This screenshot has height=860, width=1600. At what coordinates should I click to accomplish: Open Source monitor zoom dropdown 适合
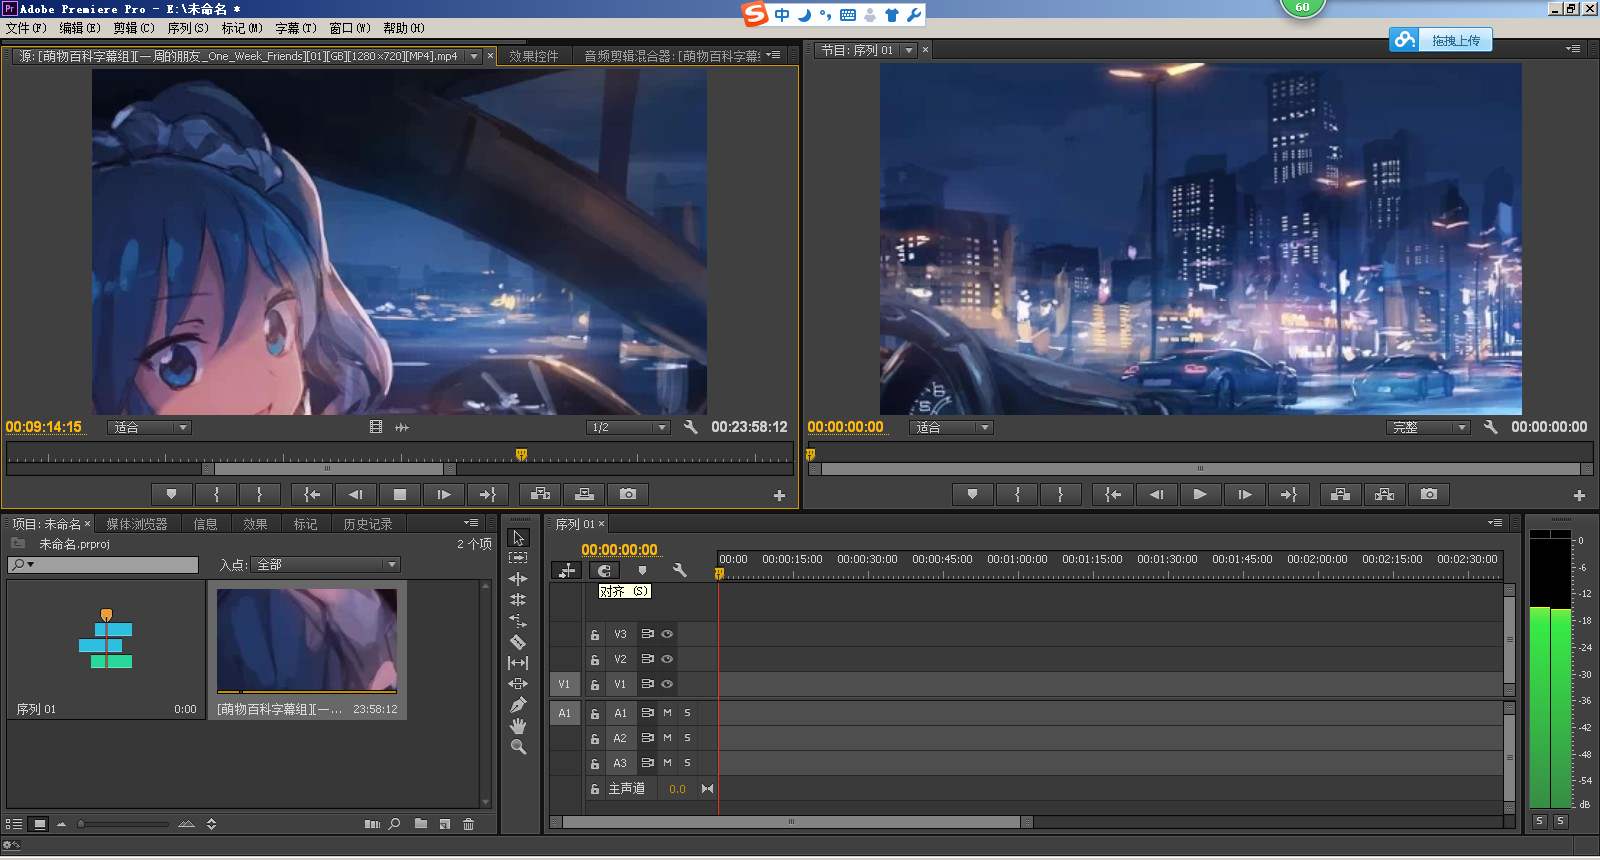click(x=149, y=427)
